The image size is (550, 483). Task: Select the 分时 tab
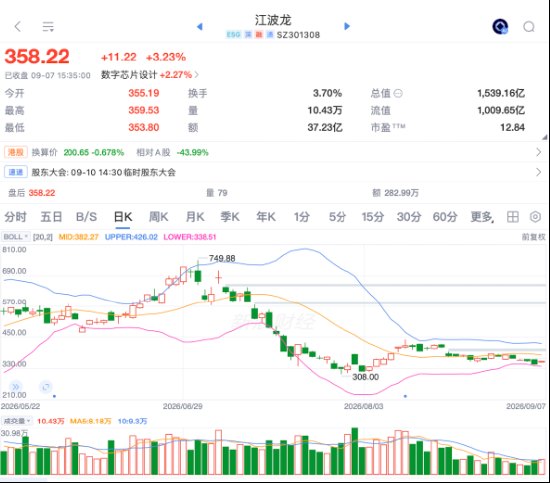[x=15, y=217]
